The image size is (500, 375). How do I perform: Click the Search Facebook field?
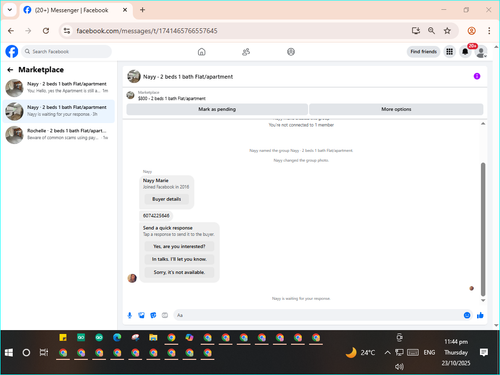[x=67, y=52]
